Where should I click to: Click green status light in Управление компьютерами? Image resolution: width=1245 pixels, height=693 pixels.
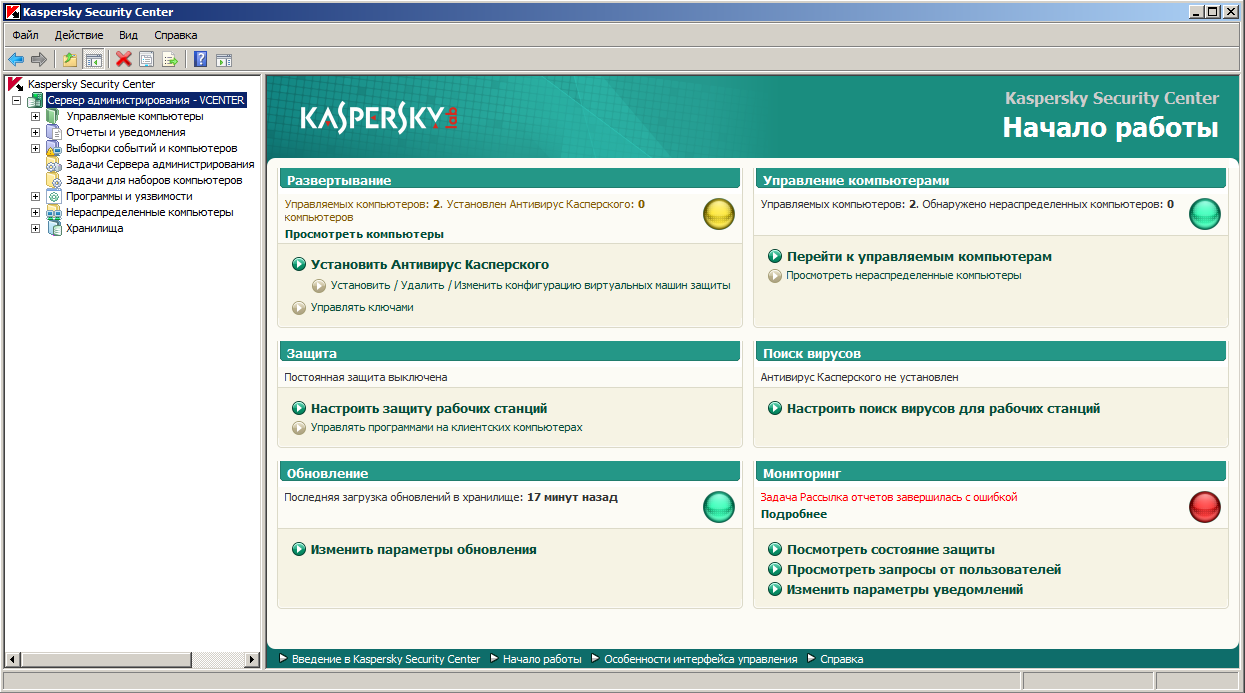click(1205, 214)
